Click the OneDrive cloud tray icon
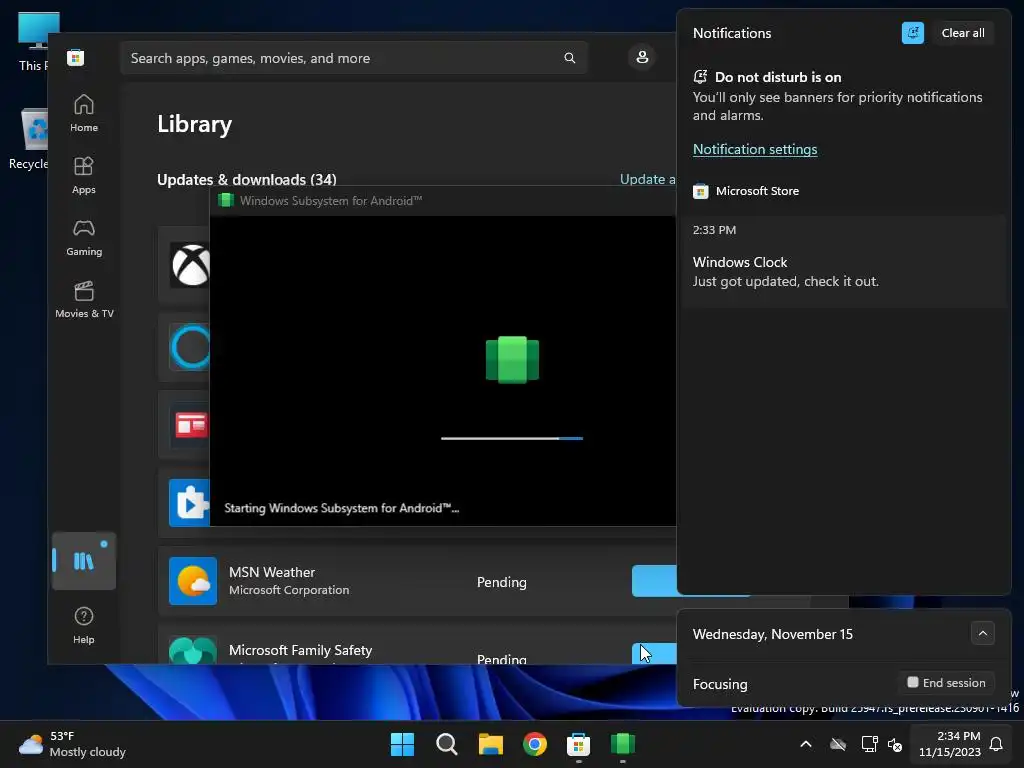The height and width of the screenshot is (768, 1024). pos(838,744)
